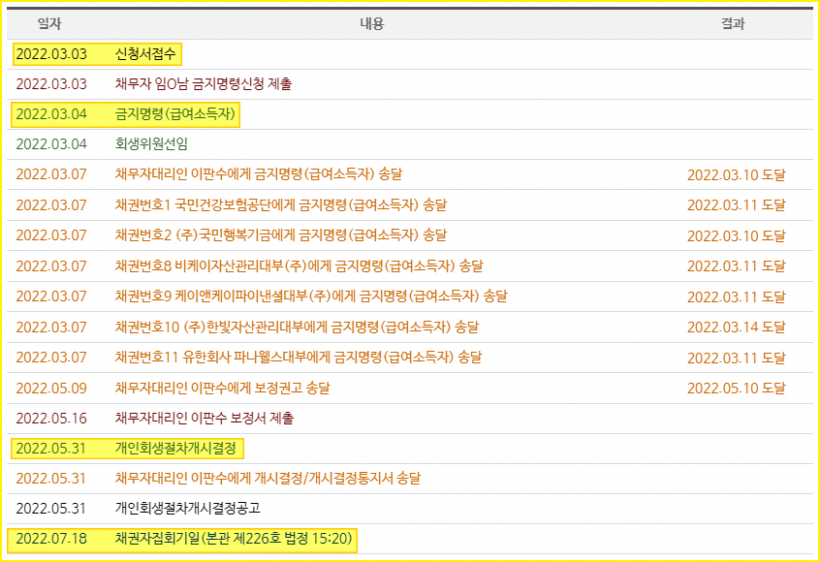Viewport: 820px width, 562px height.
Task: Click the 개인회생절차개시결정 entry
Action: [176, 448]
